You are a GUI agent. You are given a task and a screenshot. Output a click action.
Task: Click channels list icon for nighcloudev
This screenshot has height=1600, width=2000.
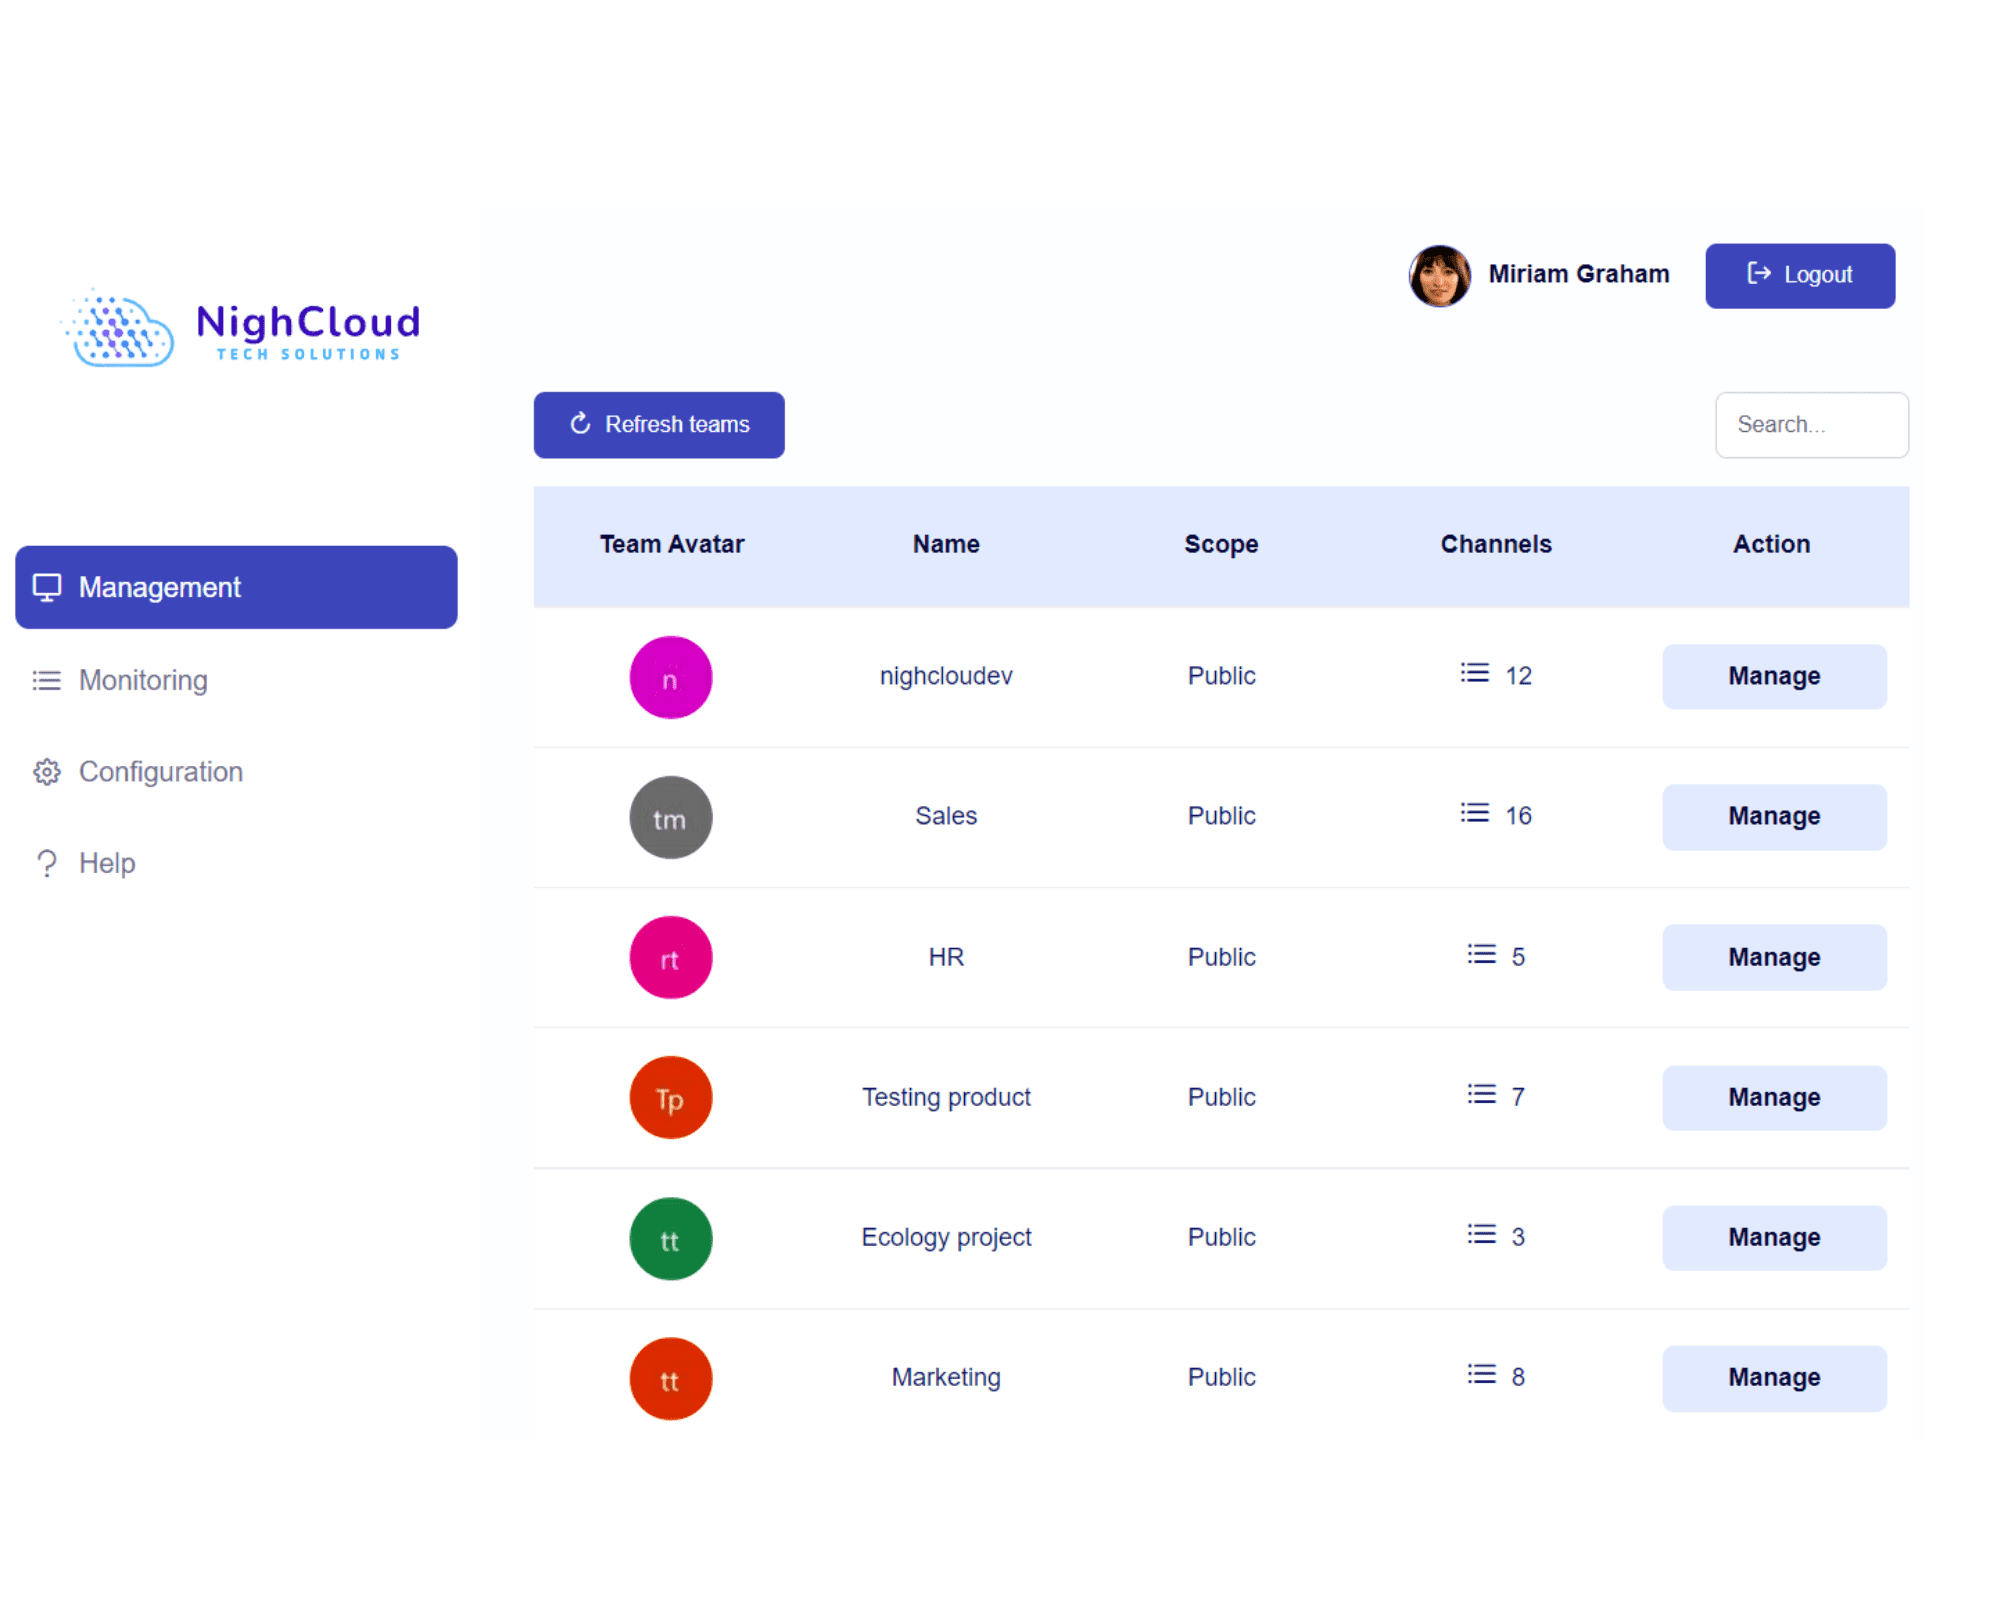point(1474,674)
